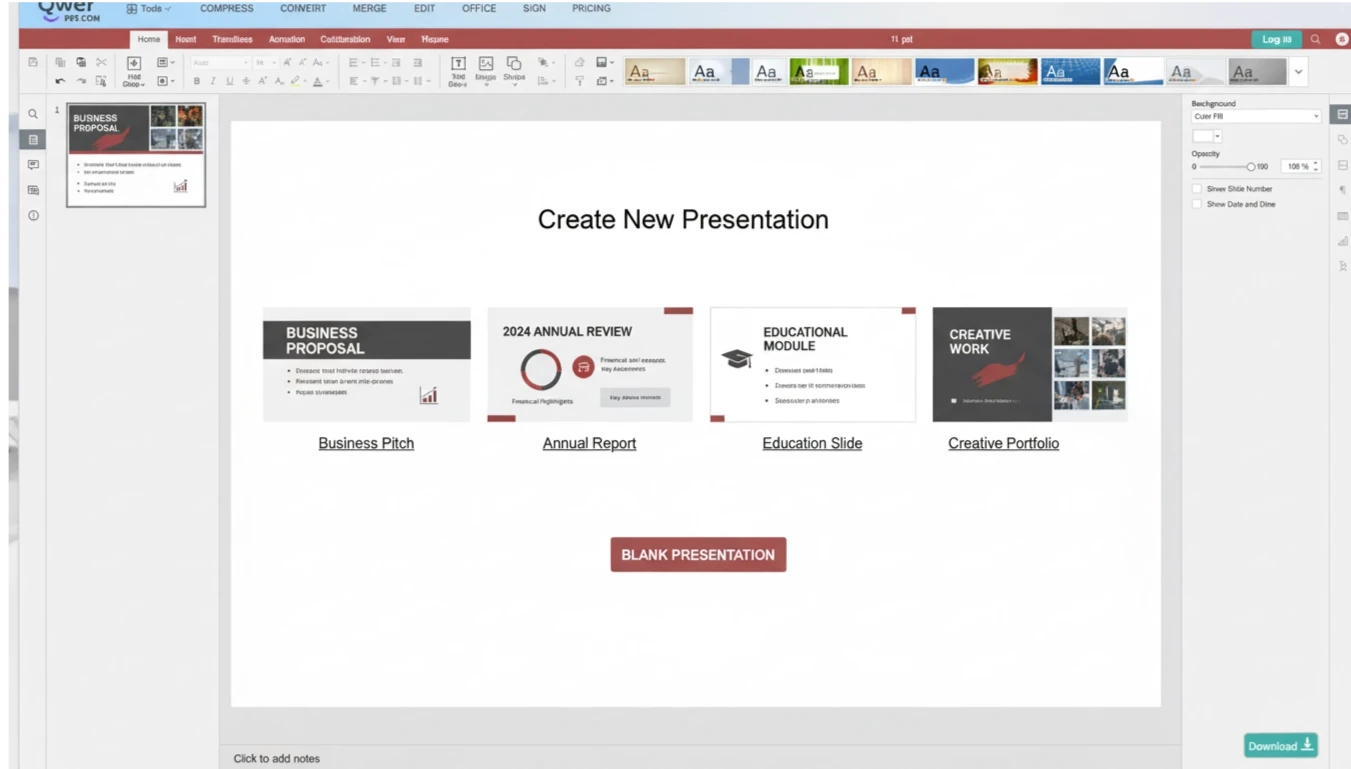Viewport: 1351px width, 769px height.
Task: Toggle underline formatting icon
Action: [229, 81]
